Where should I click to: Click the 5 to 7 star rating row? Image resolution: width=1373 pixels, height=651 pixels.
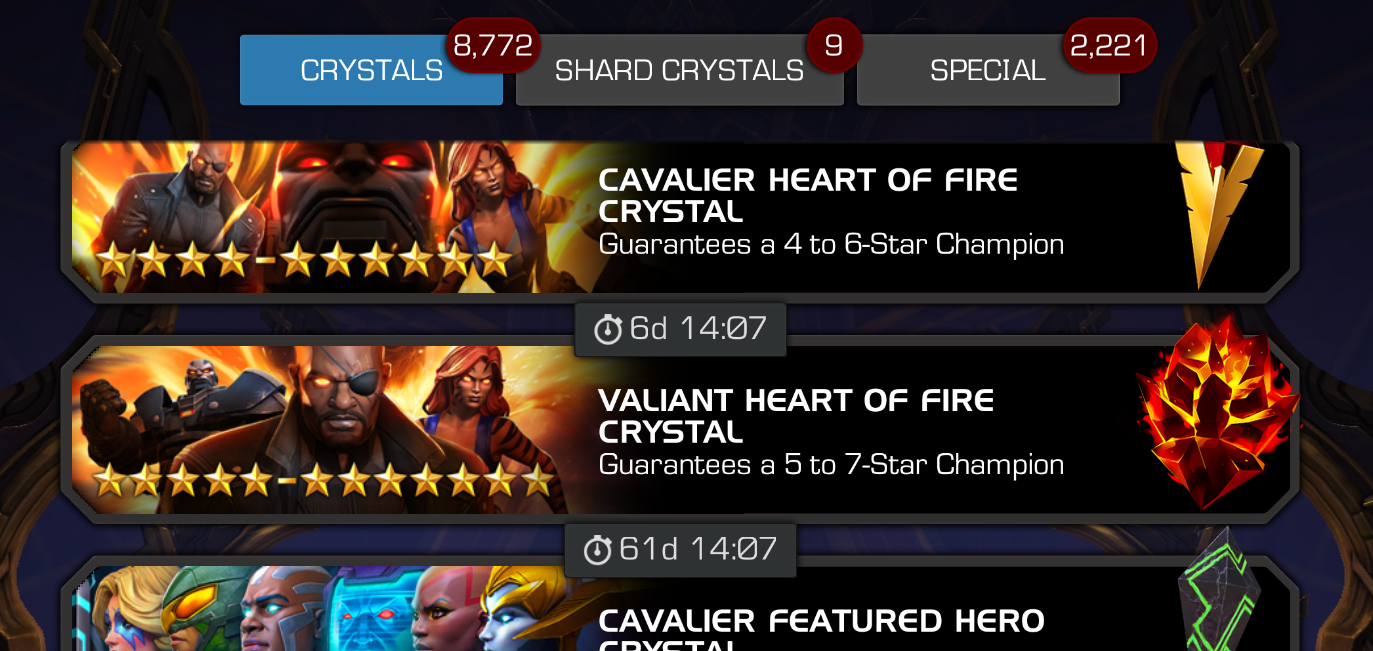pyautogui.click(x=322, y=481)
